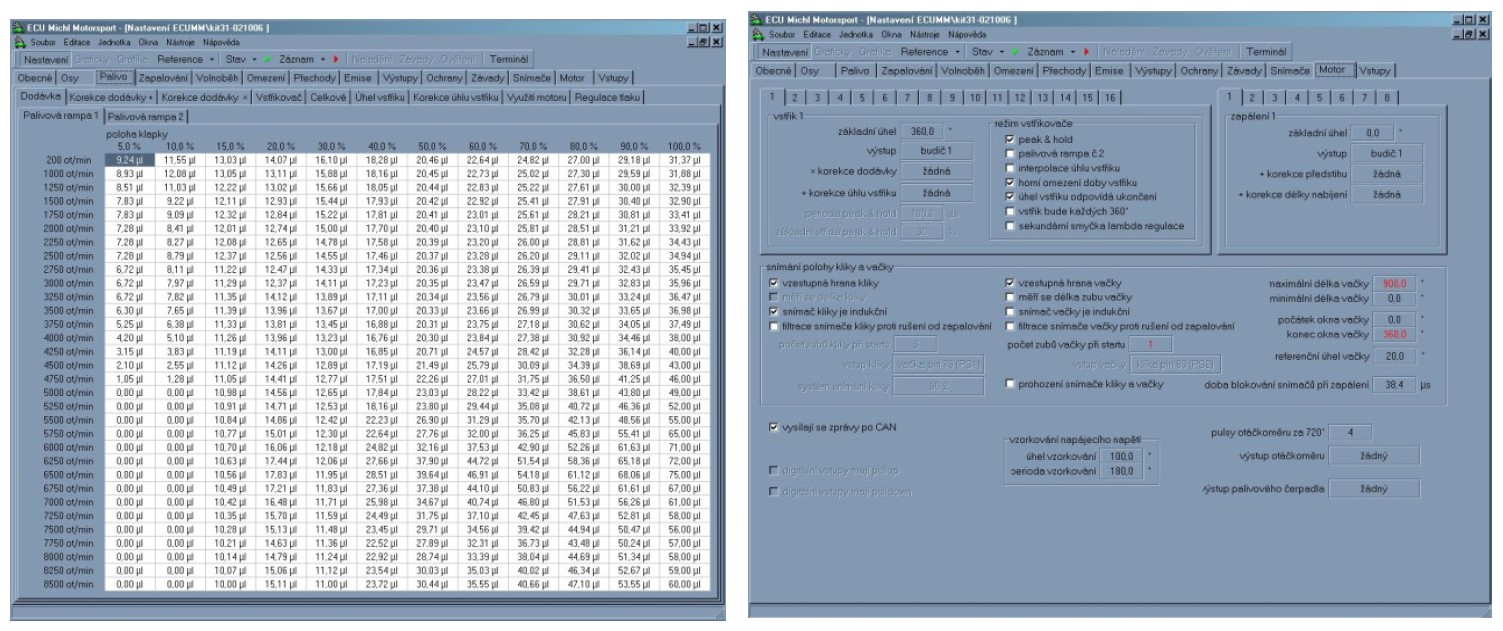The image size is (1503, 631).
Task: Toggle úhel vstřiku odpovídá ukončení checkbox
Action: [x=1009, y=197]
